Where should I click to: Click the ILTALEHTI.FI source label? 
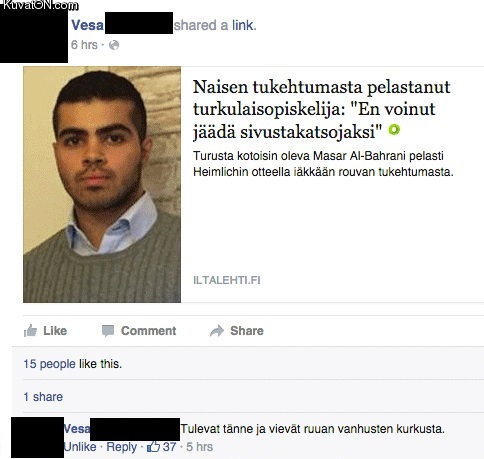(x=227, y=280)
